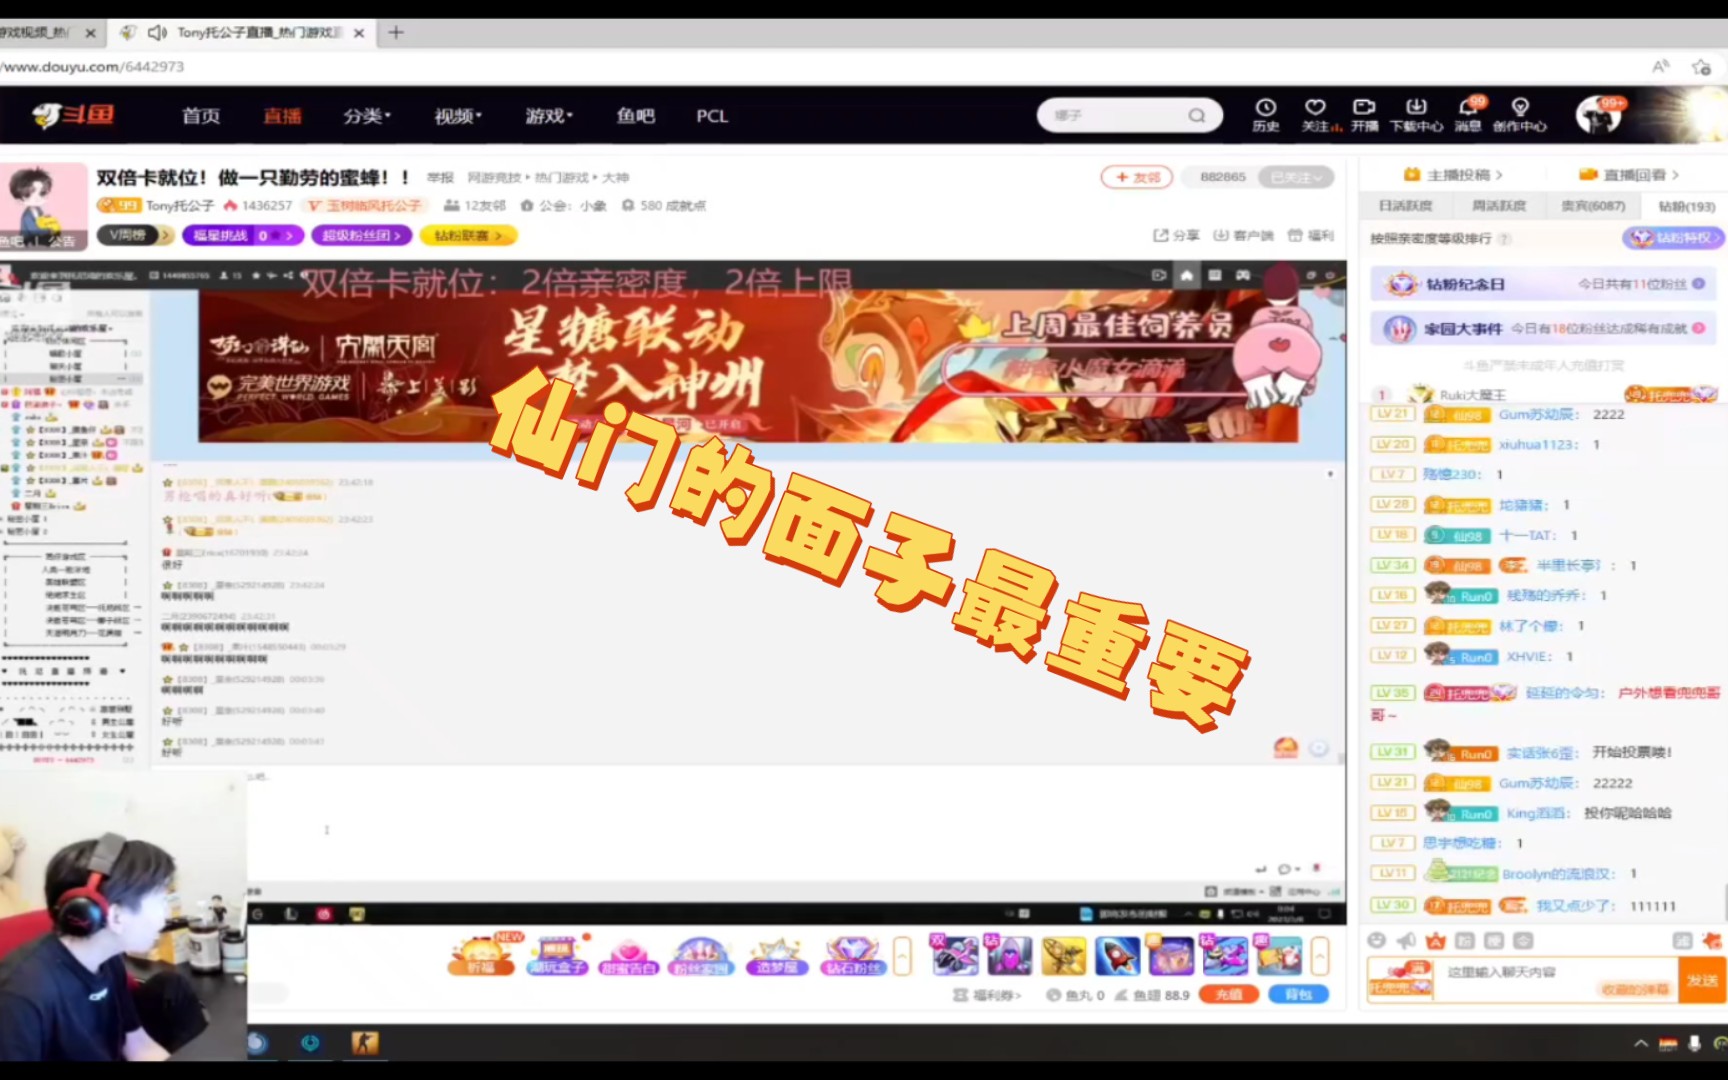The image size is (1728, 1080).
Task: Open the 鱼吧 navigation item
Action: (636, 116)
